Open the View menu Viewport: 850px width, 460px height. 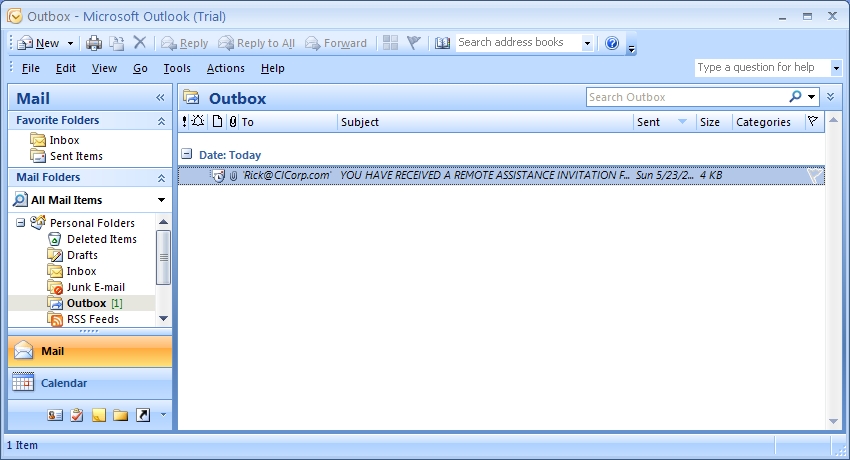(104, 68)
